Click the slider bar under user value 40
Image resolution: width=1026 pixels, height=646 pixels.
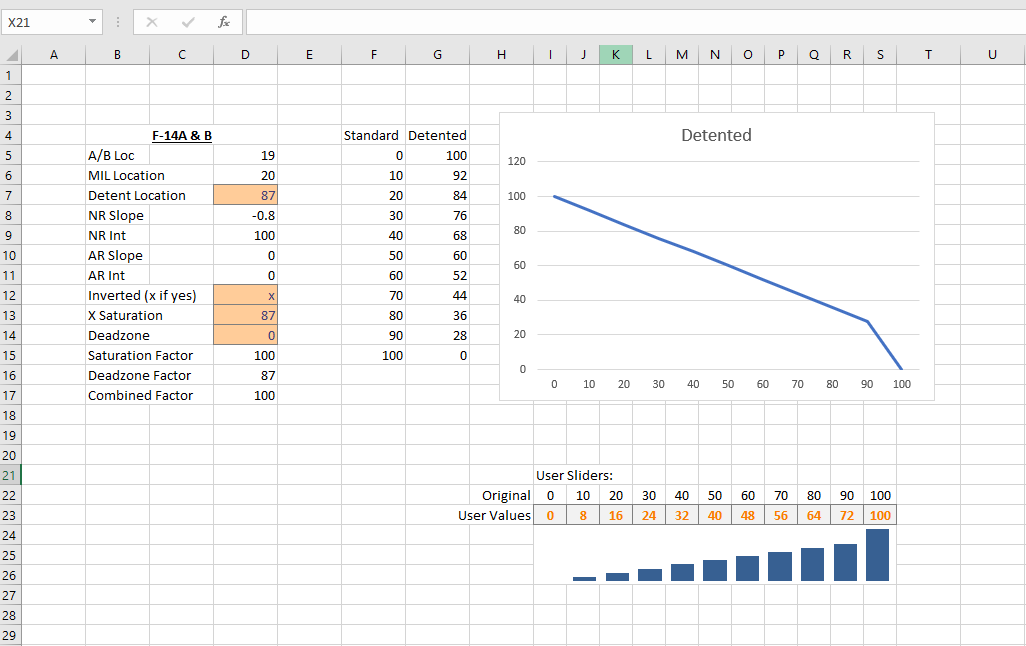click(715, 570)
